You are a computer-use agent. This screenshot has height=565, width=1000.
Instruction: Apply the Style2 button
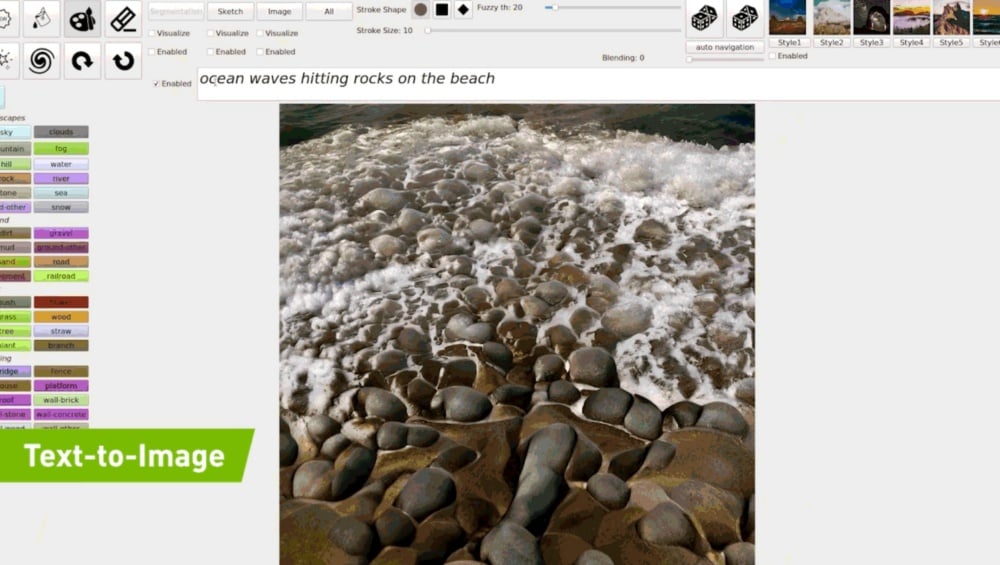click(831, 43)
